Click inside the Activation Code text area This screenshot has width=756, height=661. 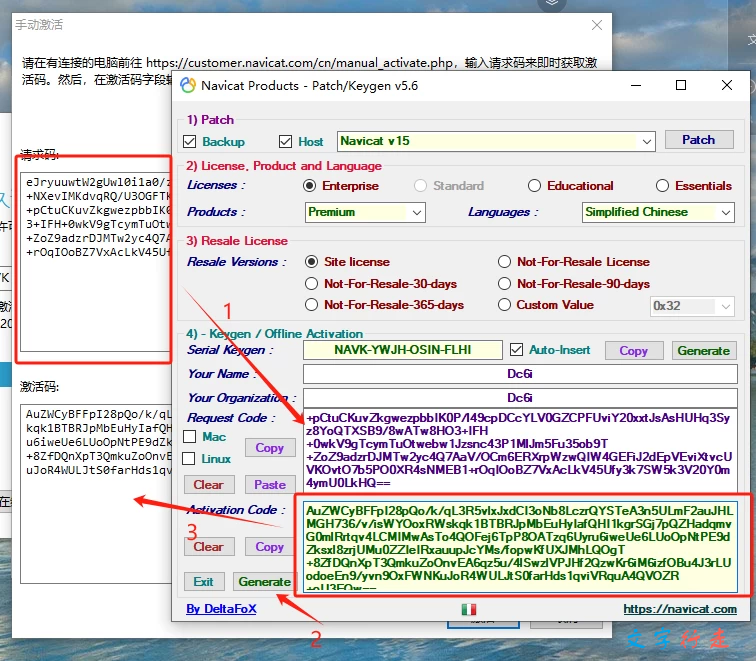[x=520, y=546]
